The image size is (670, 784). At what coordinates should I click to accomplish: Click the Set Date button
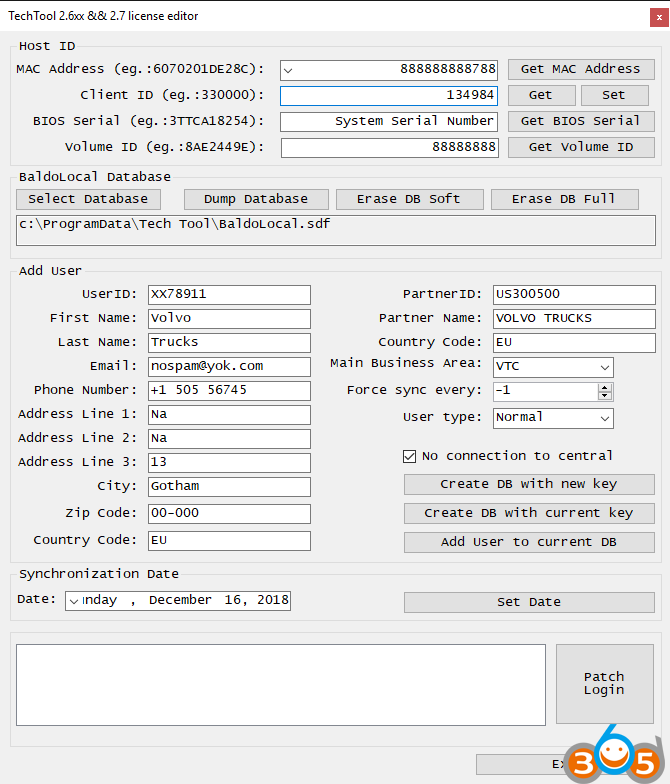tap(529, 602)
